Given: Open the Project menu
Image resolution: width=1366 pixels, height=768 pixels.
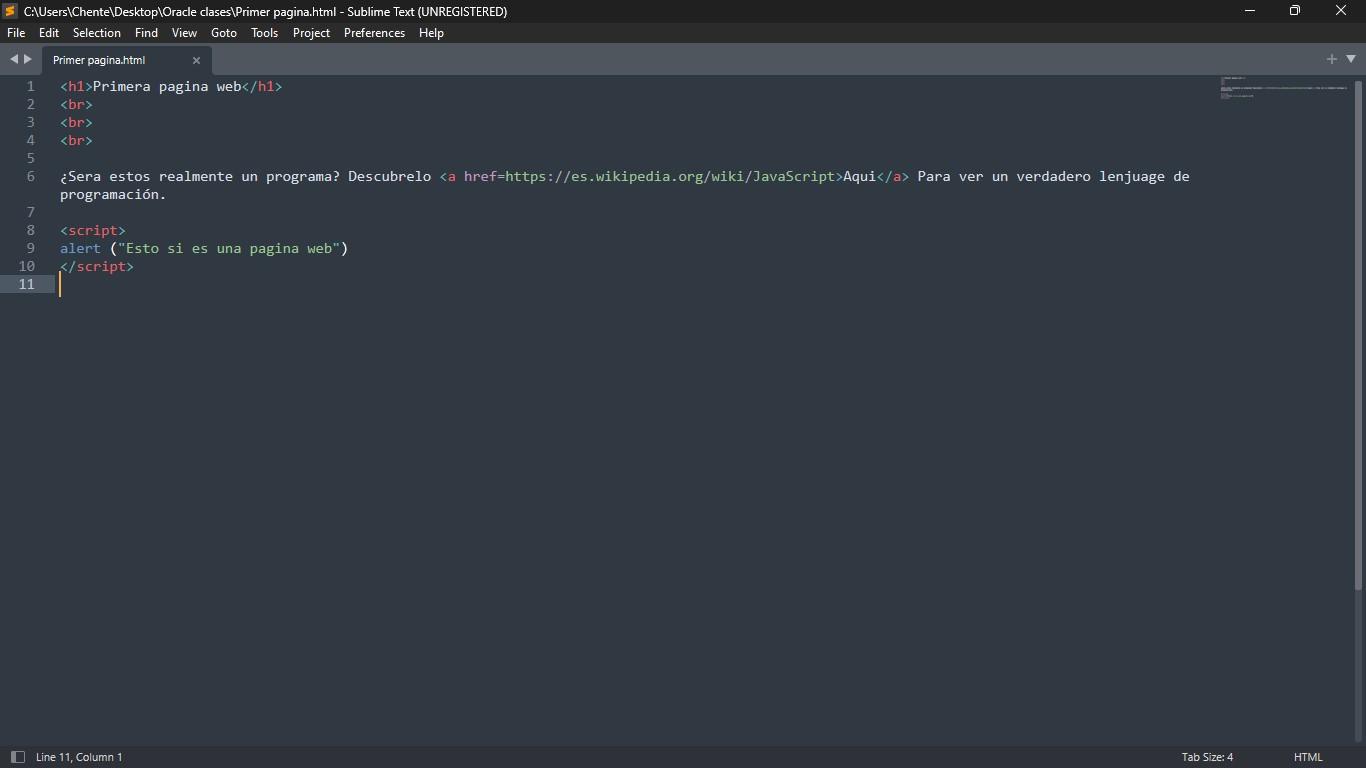Looking at the screenshot, I should click(x=311, y=33).
